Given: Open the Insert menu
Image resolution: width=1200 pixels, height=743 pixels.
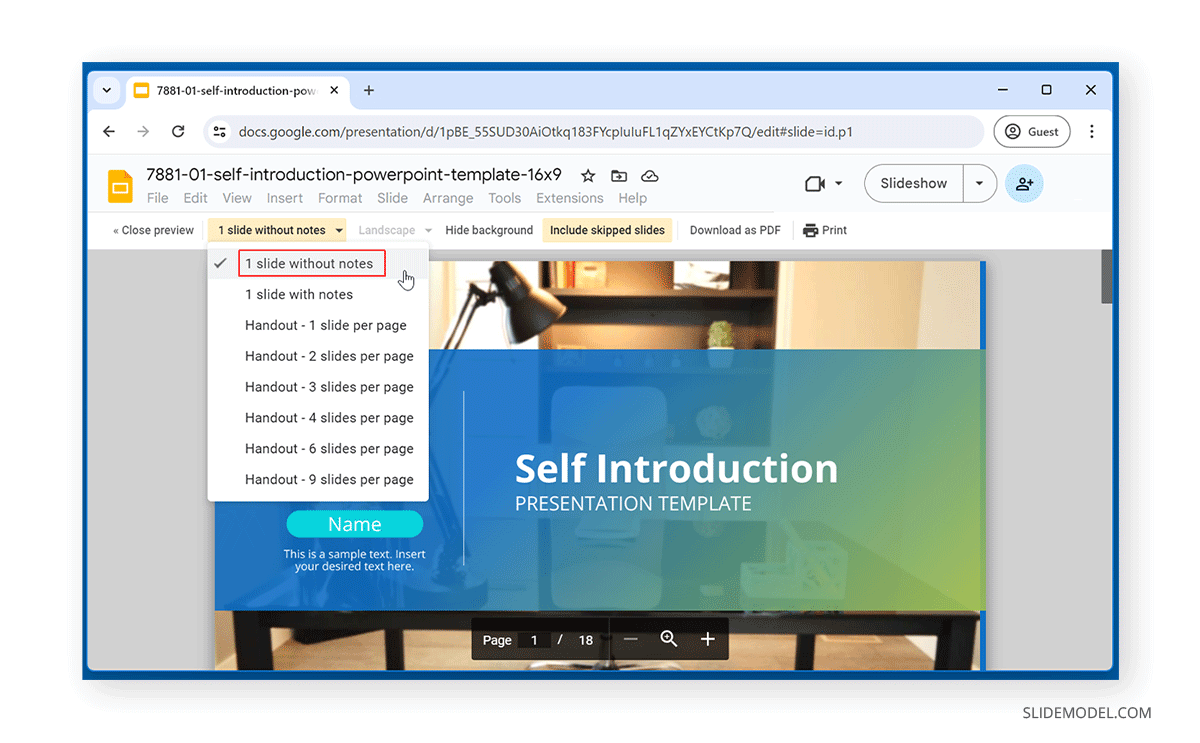Looking at the screenshot, I should tap(284, 198).
